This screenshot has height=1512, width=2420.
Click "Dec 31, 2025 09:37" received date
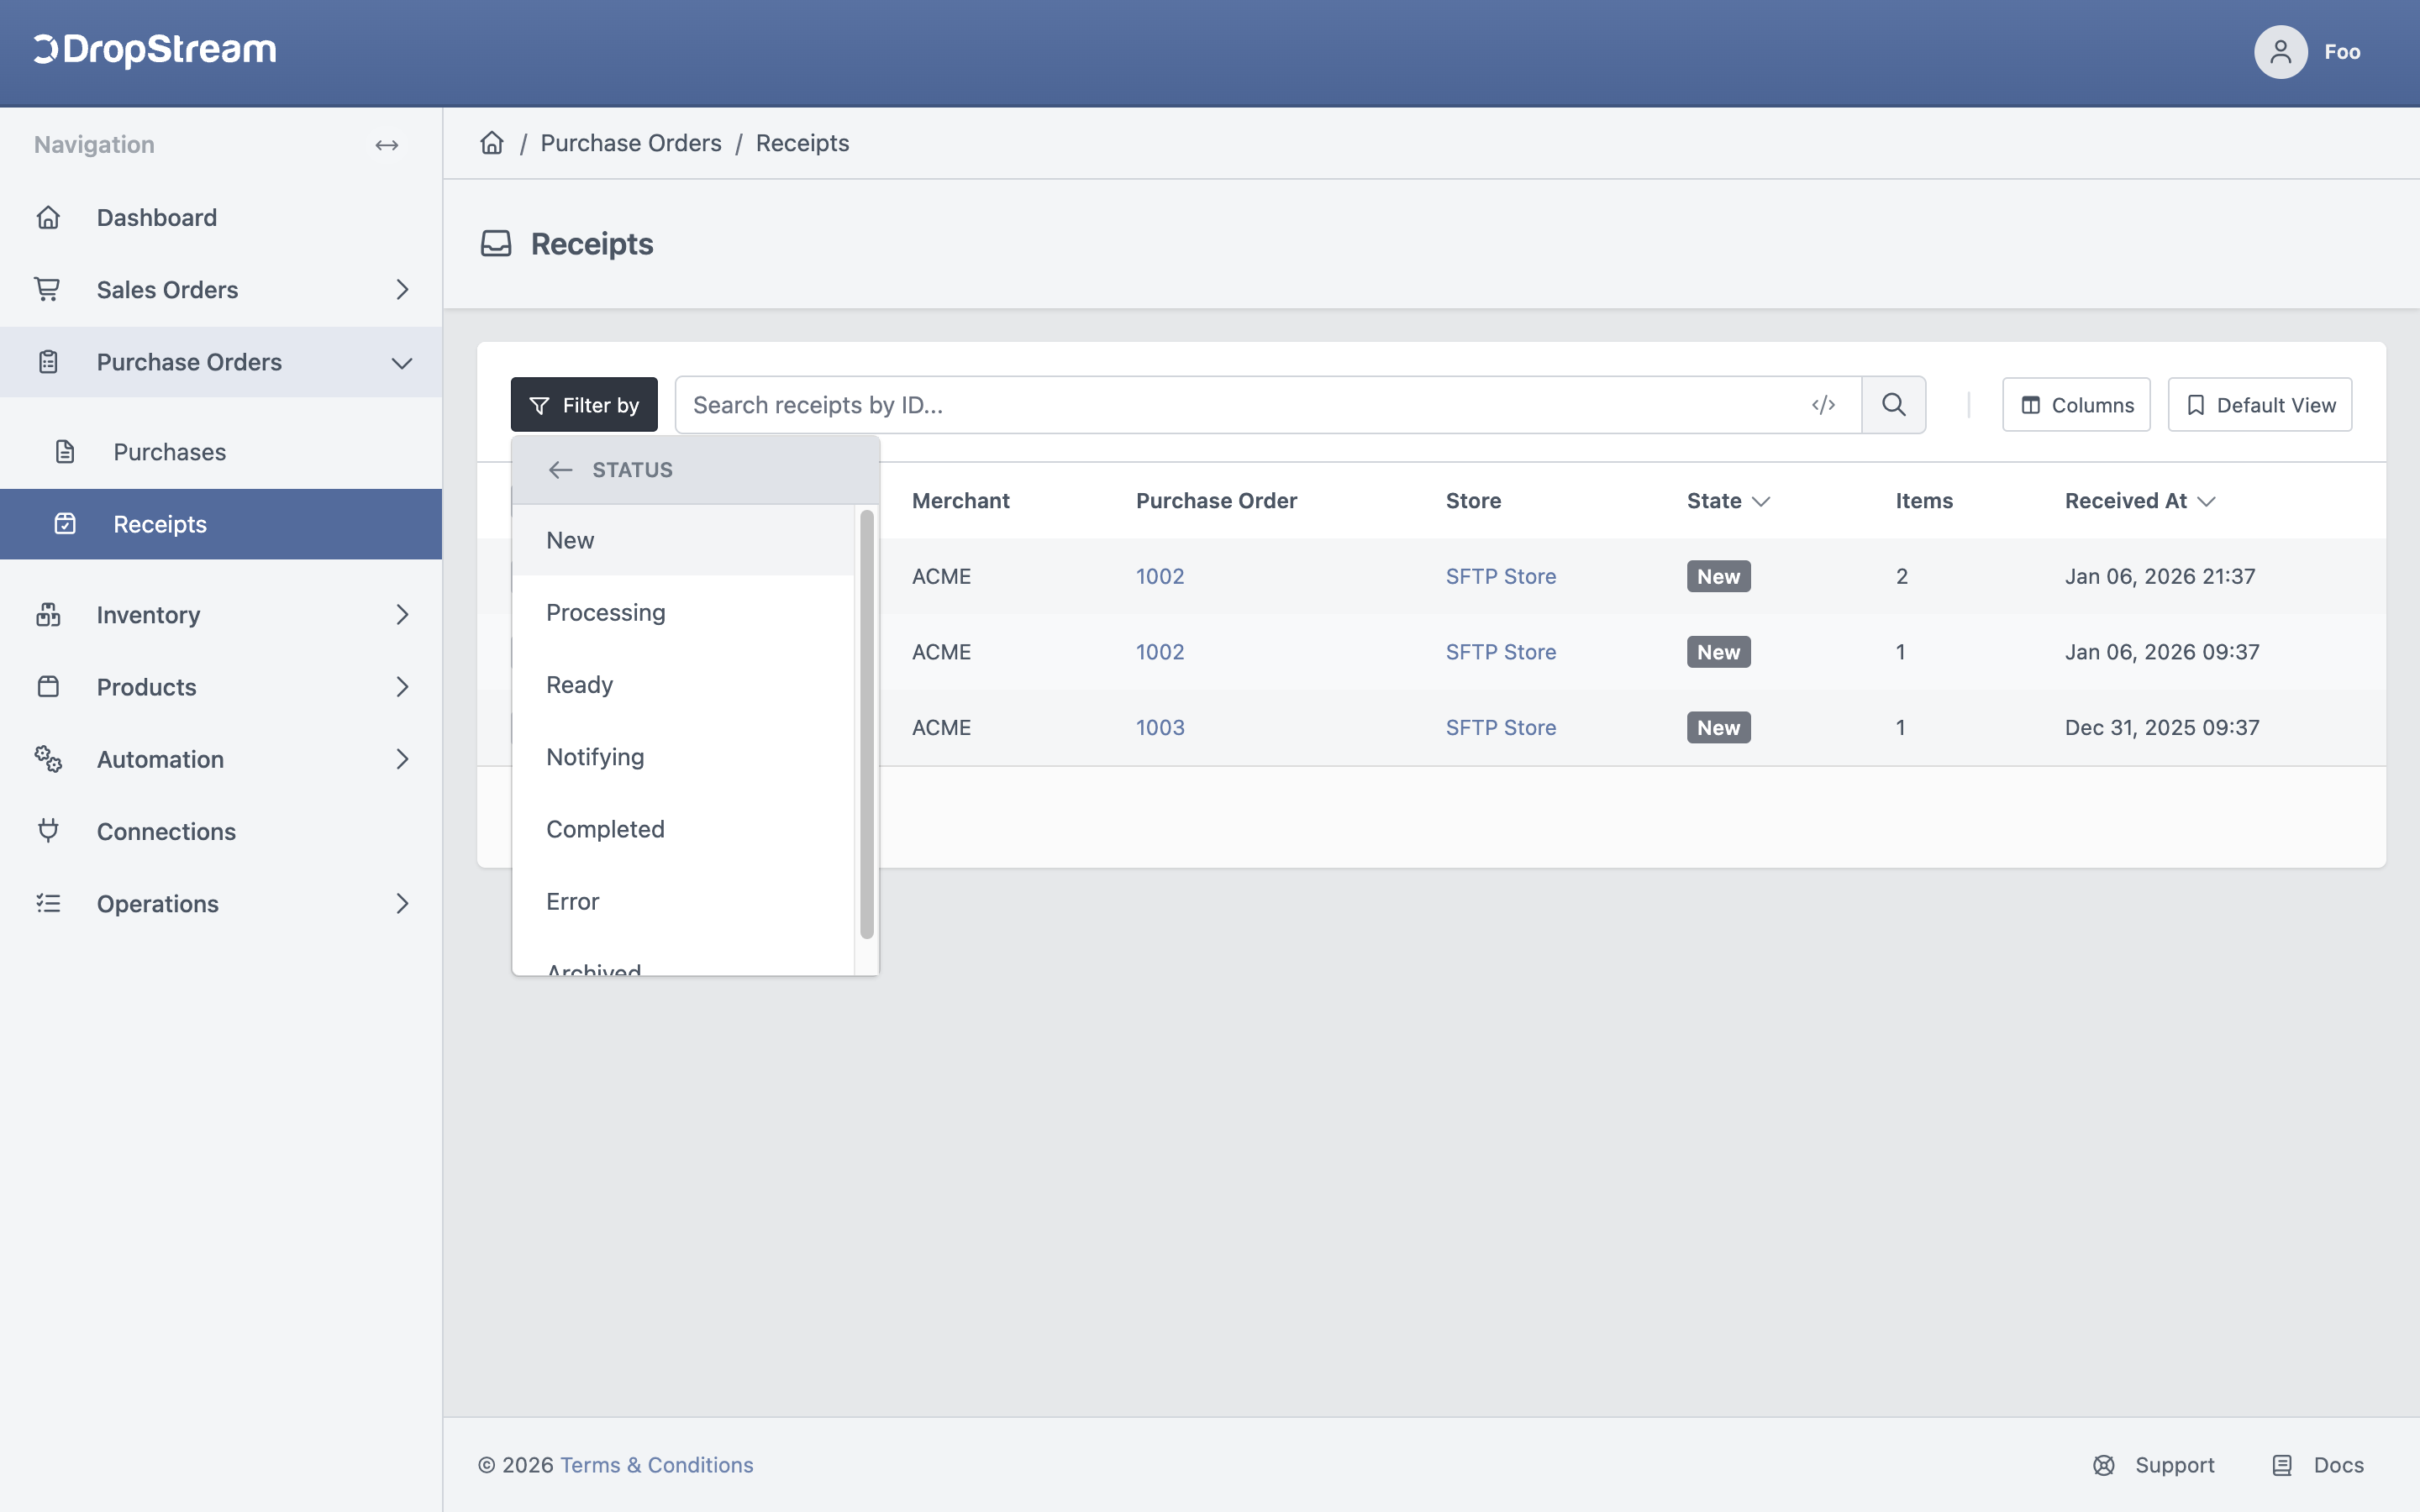(2162, 727)
